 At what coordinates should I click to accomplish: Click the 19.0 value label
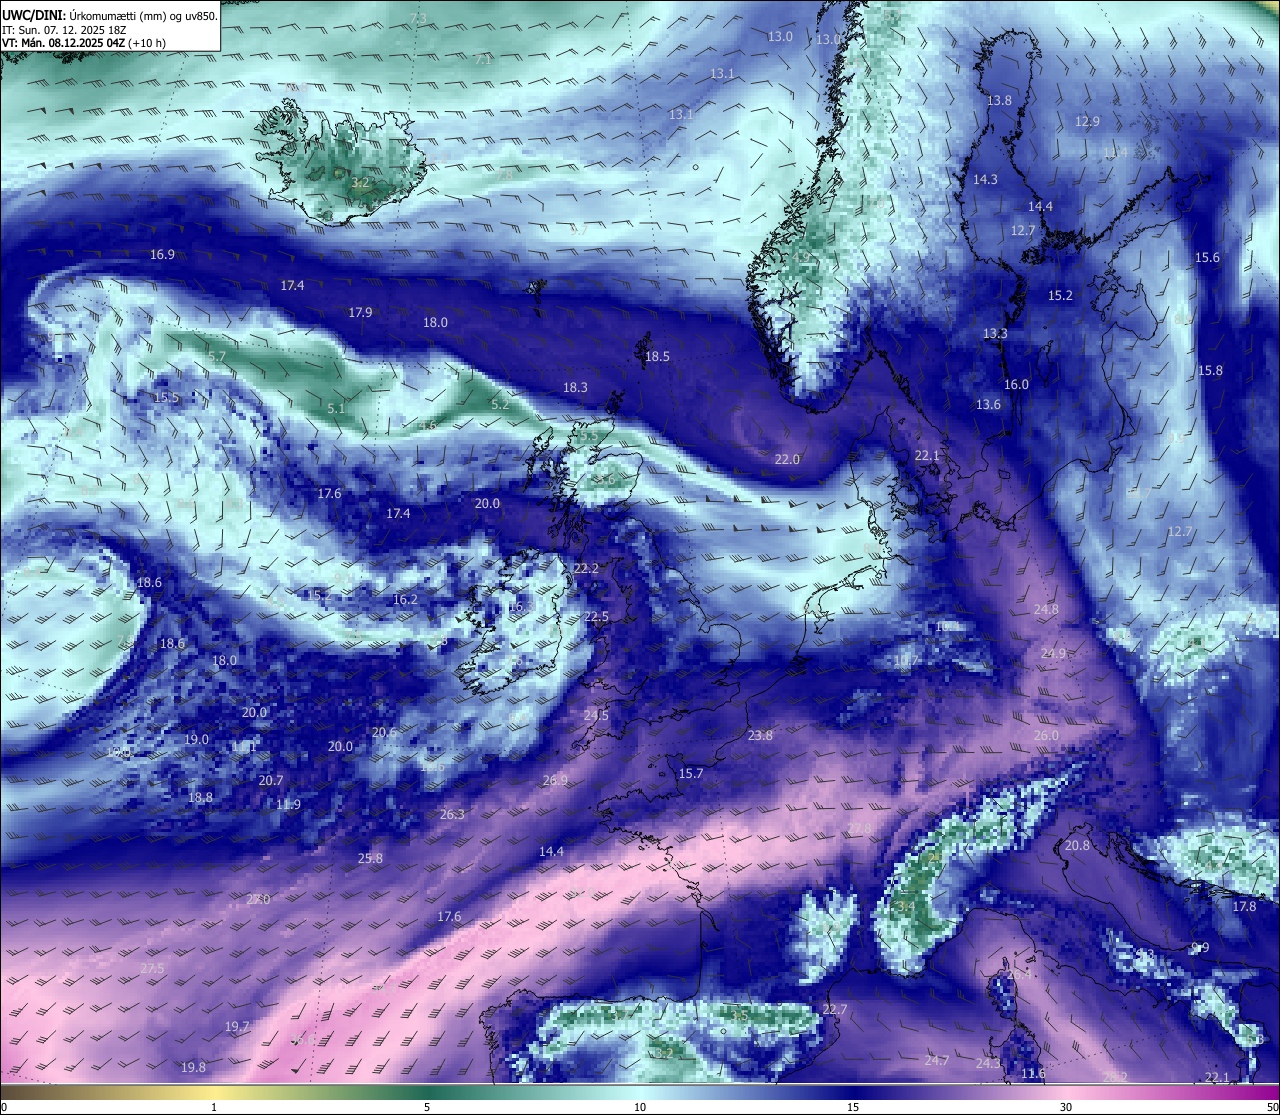point(197,740)
